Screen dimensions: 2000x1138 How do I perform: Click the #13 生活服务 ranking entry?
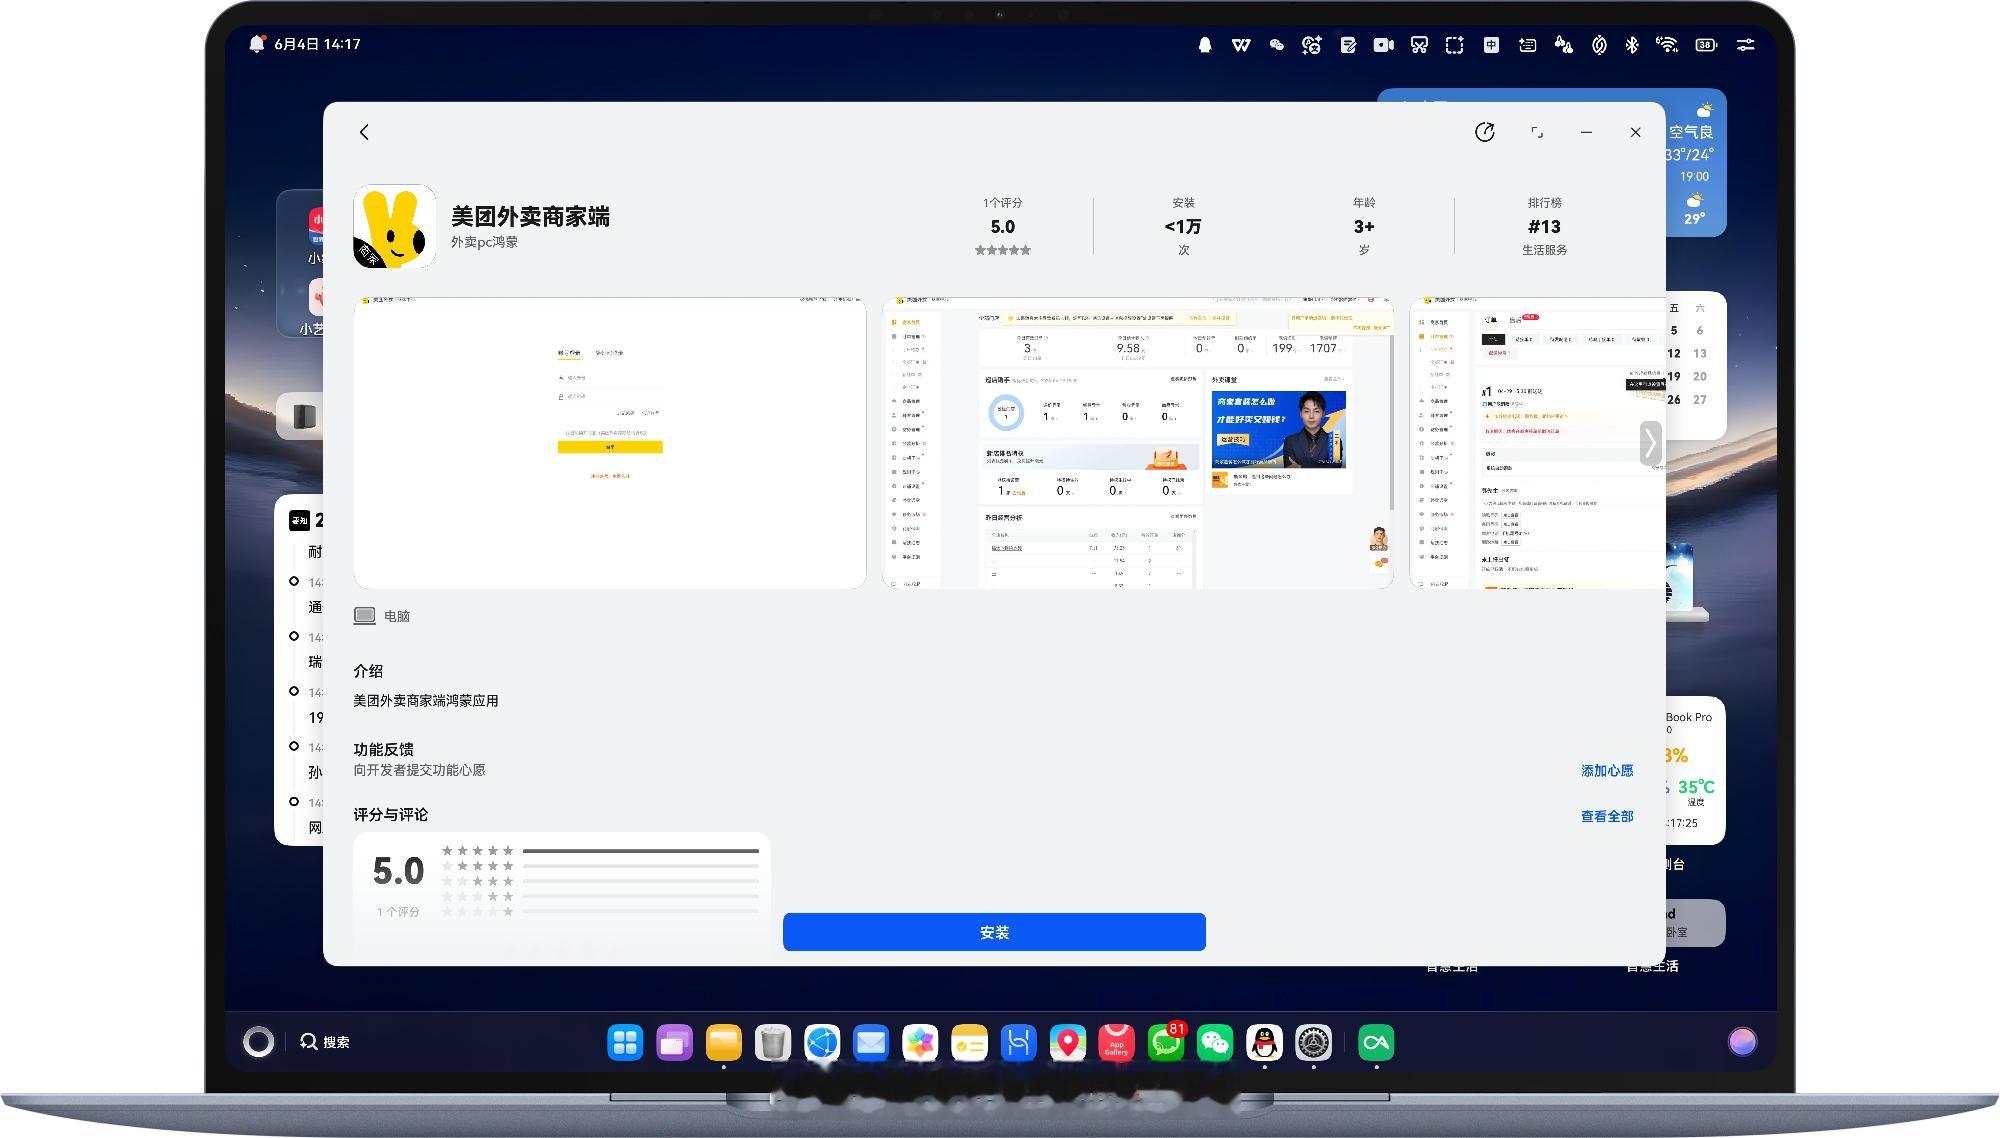(x=1544, y=227)
